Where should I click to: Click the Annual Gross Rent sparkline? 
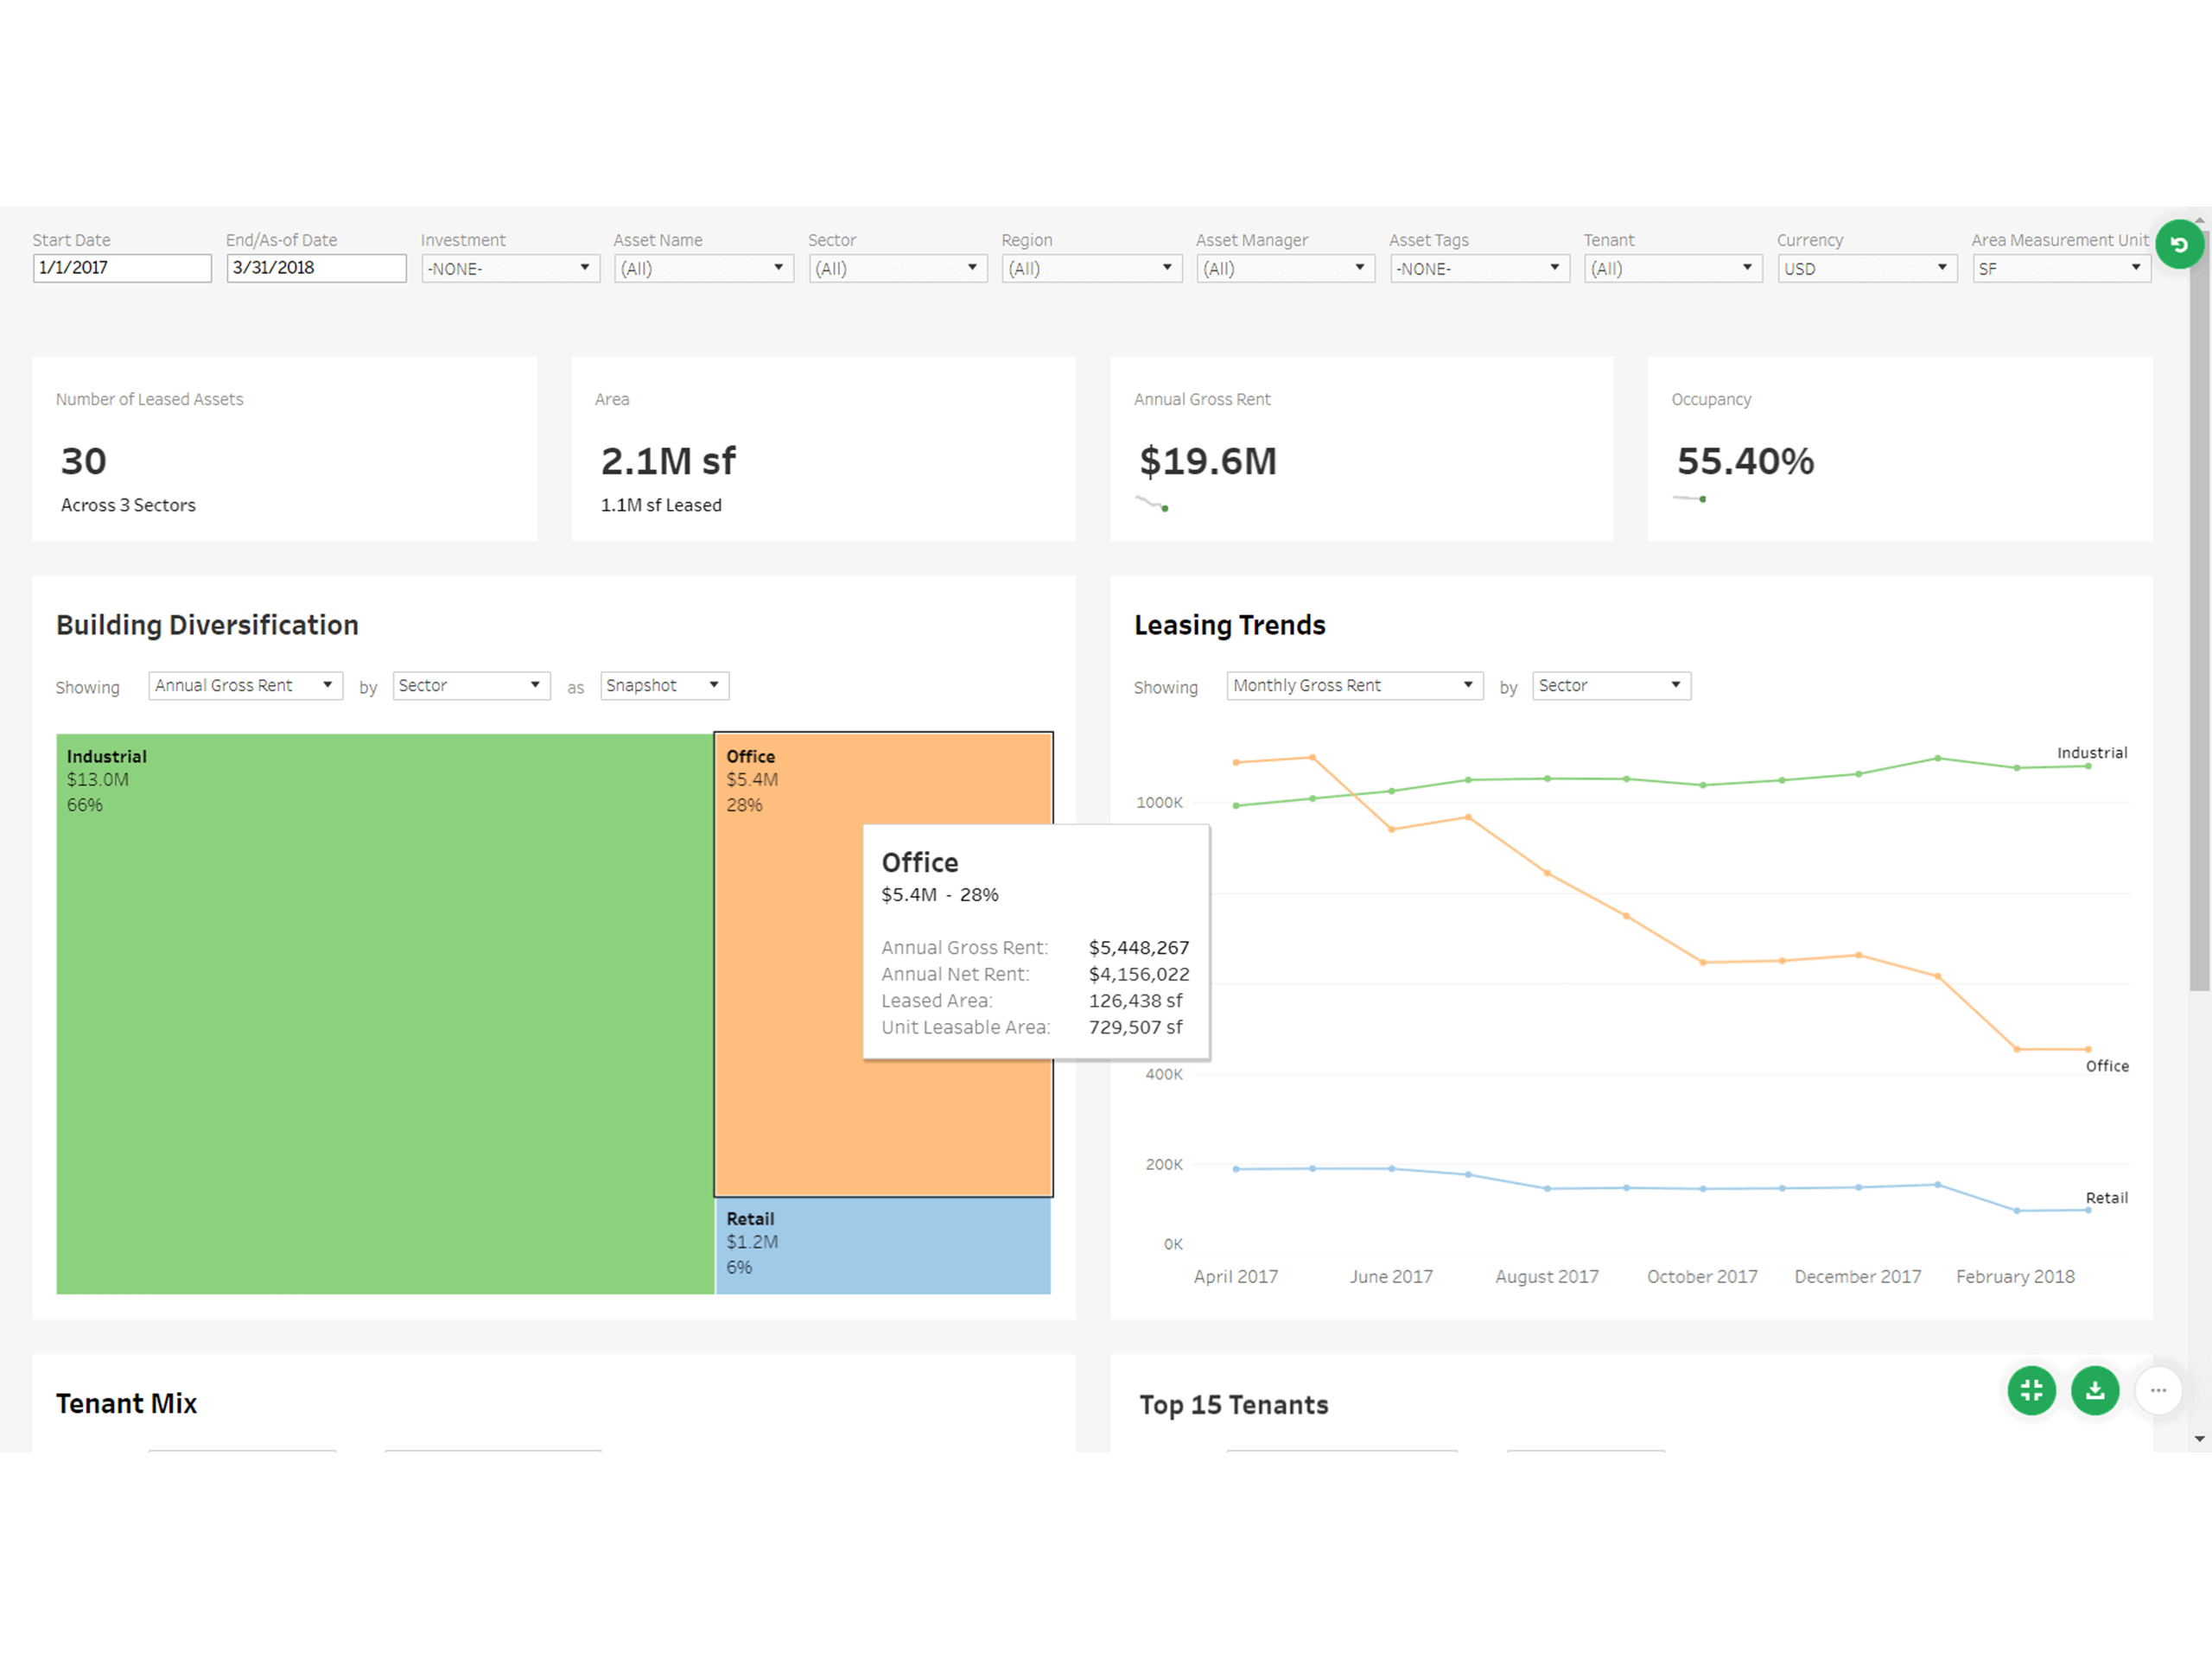pos(1152,503)
